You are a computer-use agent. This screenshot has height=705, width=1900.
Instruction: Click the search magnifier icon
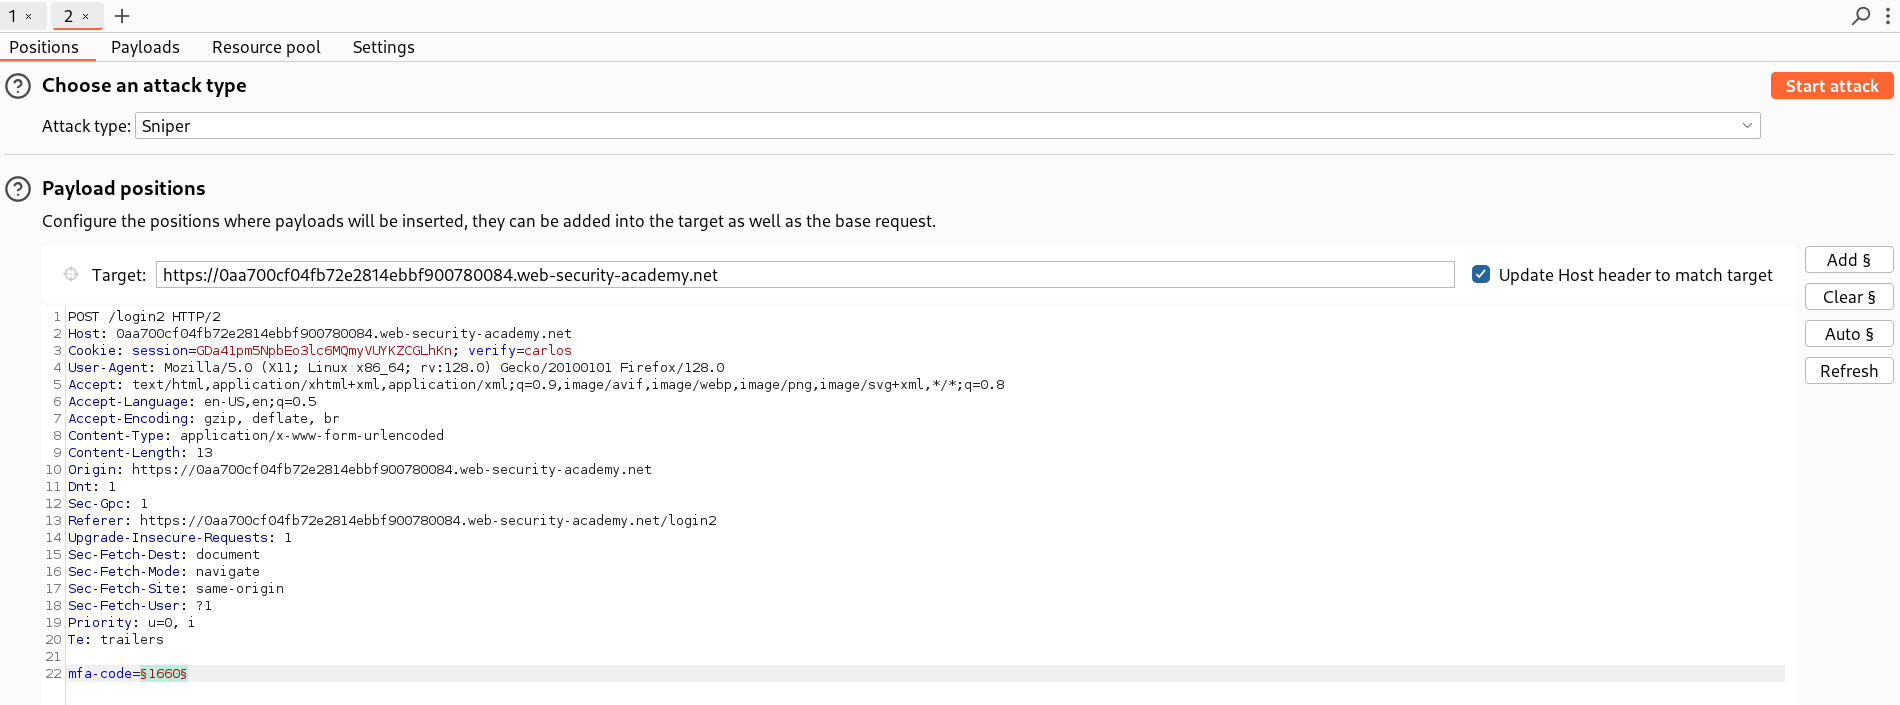[x=1860, y=16]
